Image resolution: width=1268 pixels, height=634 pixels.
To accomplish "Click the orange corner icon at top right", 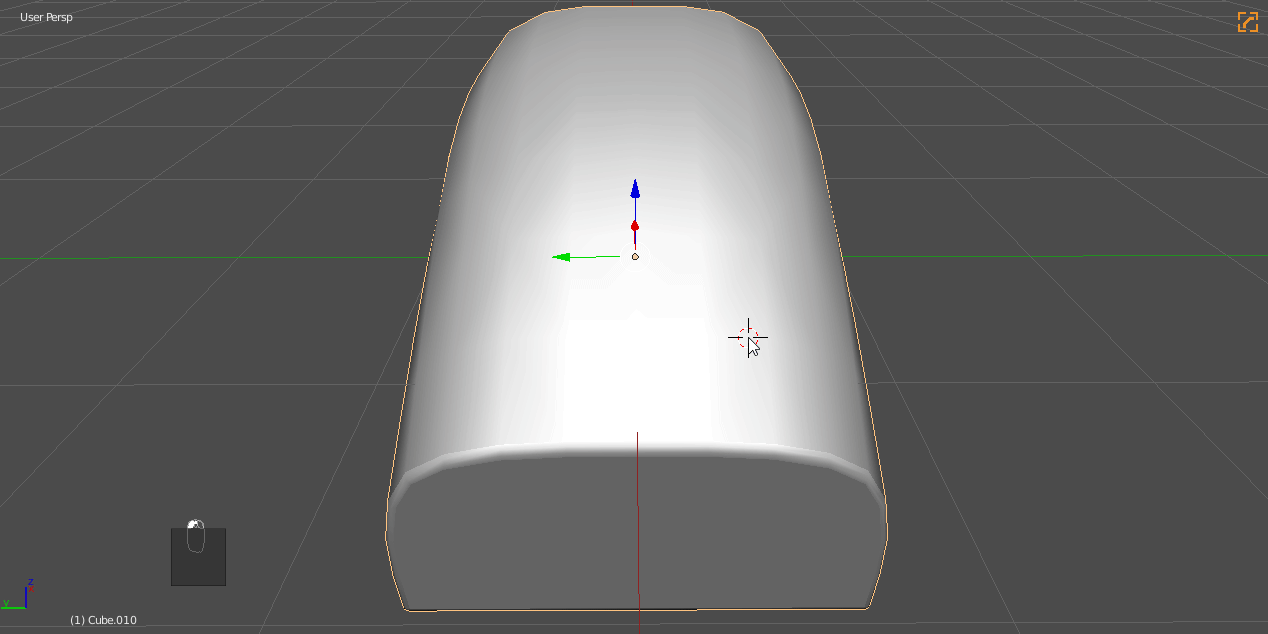I will pos(1247,22).
